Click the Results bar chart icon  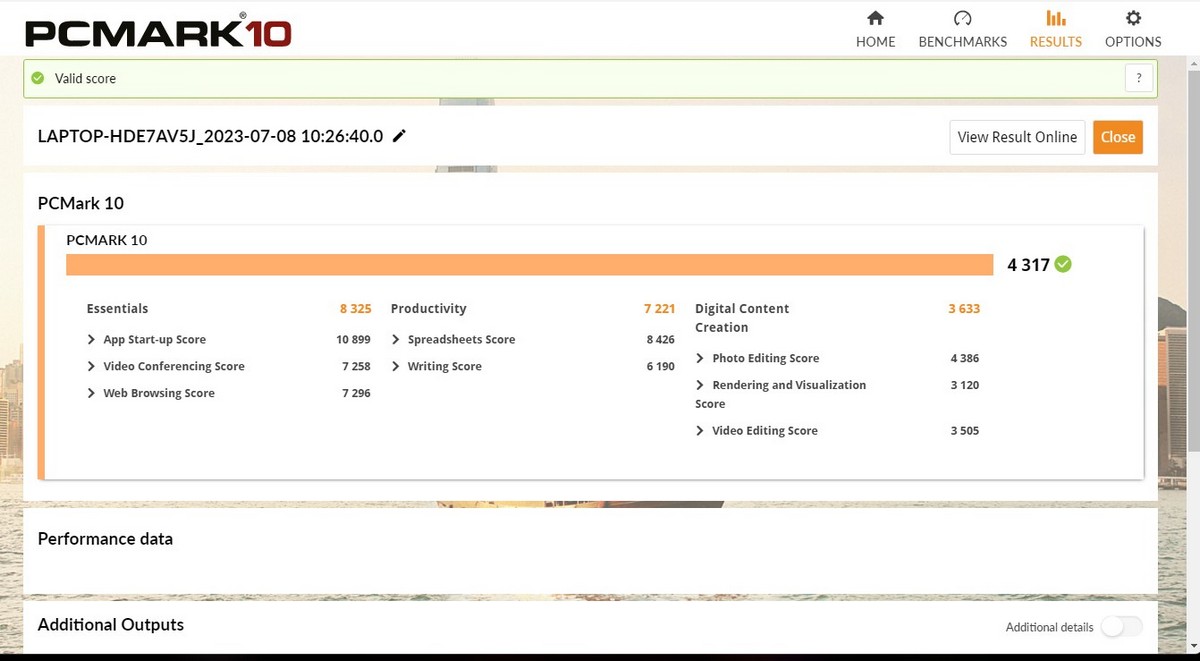pyautogui.click(x=1056, y=18)
